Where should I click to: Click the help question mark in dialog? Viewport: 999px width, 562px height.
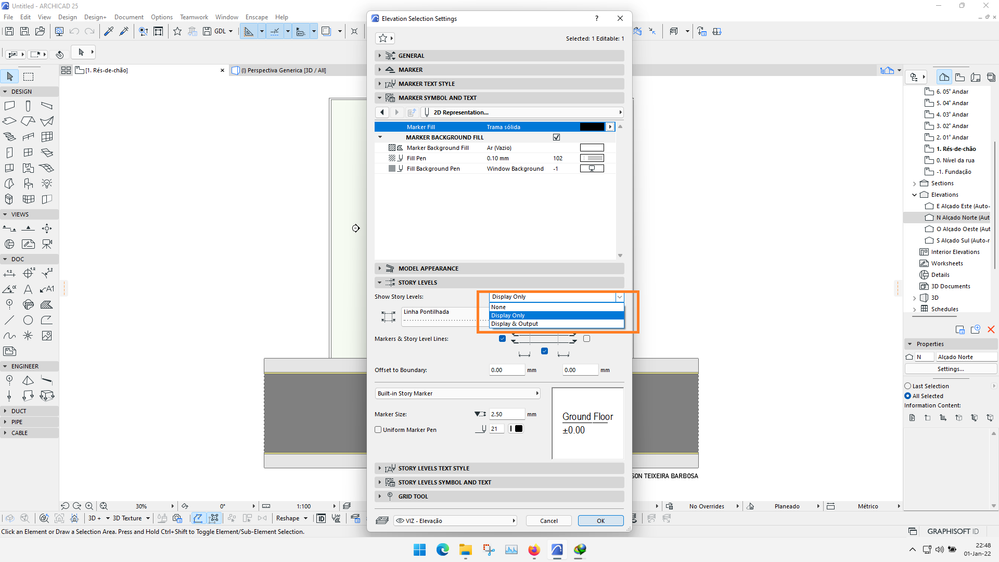click(596, 18)
